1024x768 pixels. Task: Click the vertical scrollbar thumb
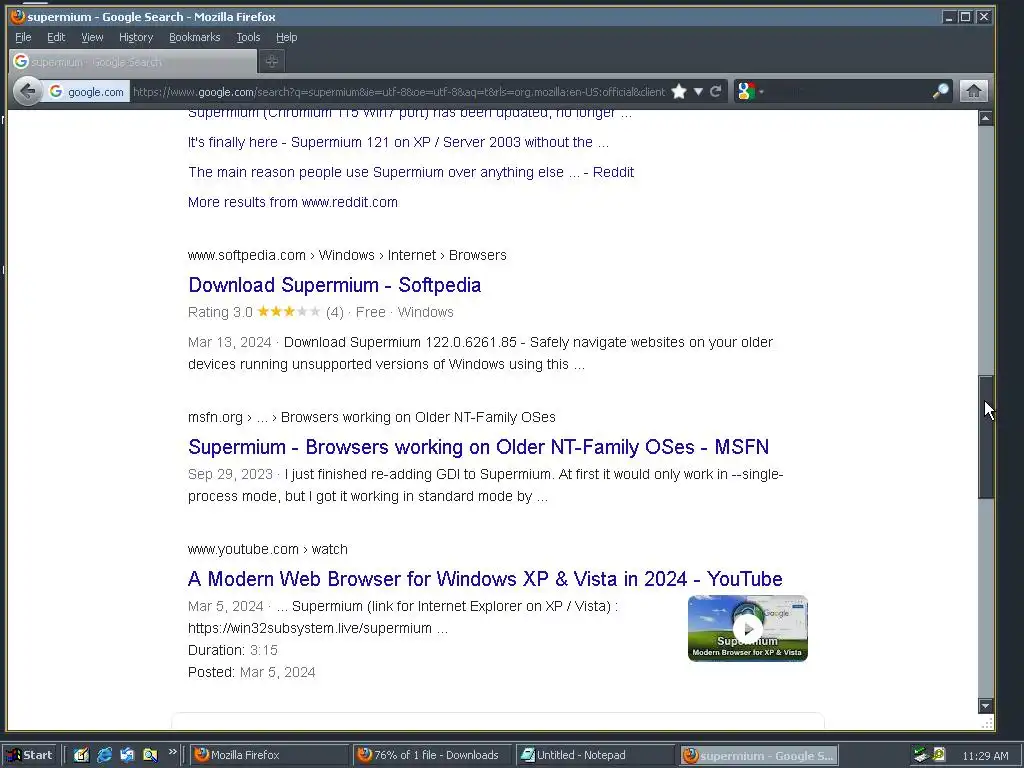[985, 438]
